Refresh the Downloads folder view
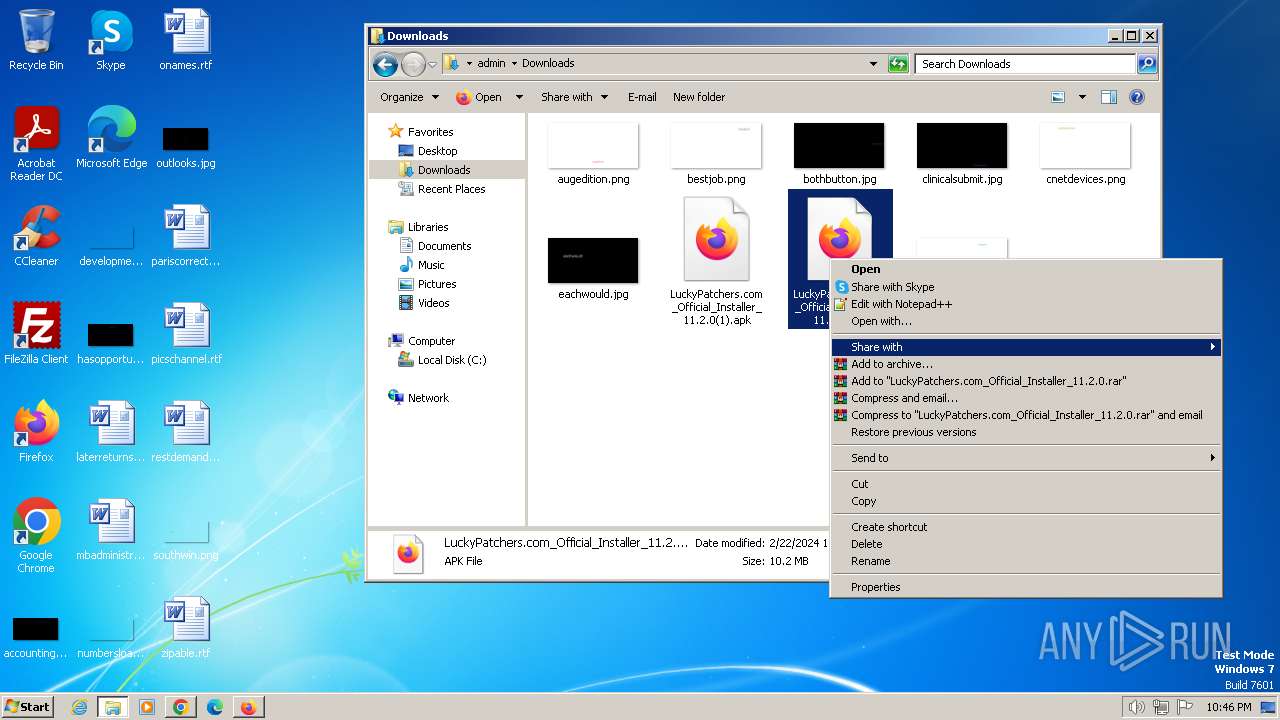This screenshot has height=720, width=1280. click(898, 64)
